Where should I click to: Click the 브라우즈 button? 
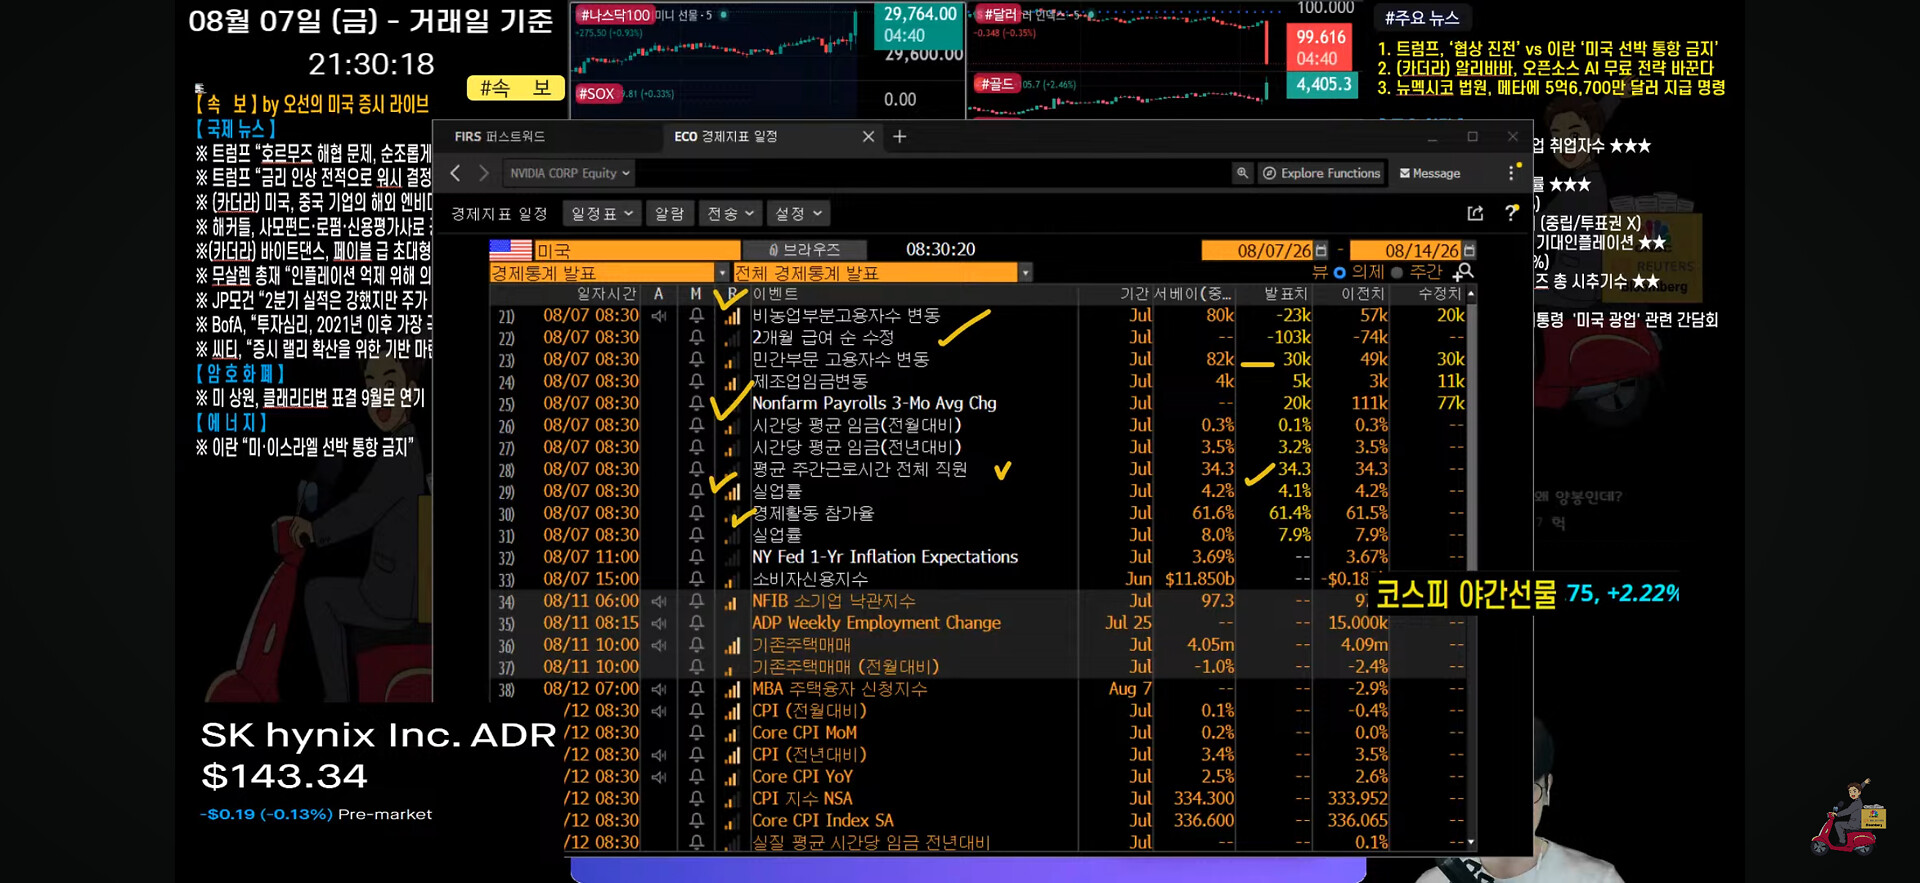pos(804,250)
